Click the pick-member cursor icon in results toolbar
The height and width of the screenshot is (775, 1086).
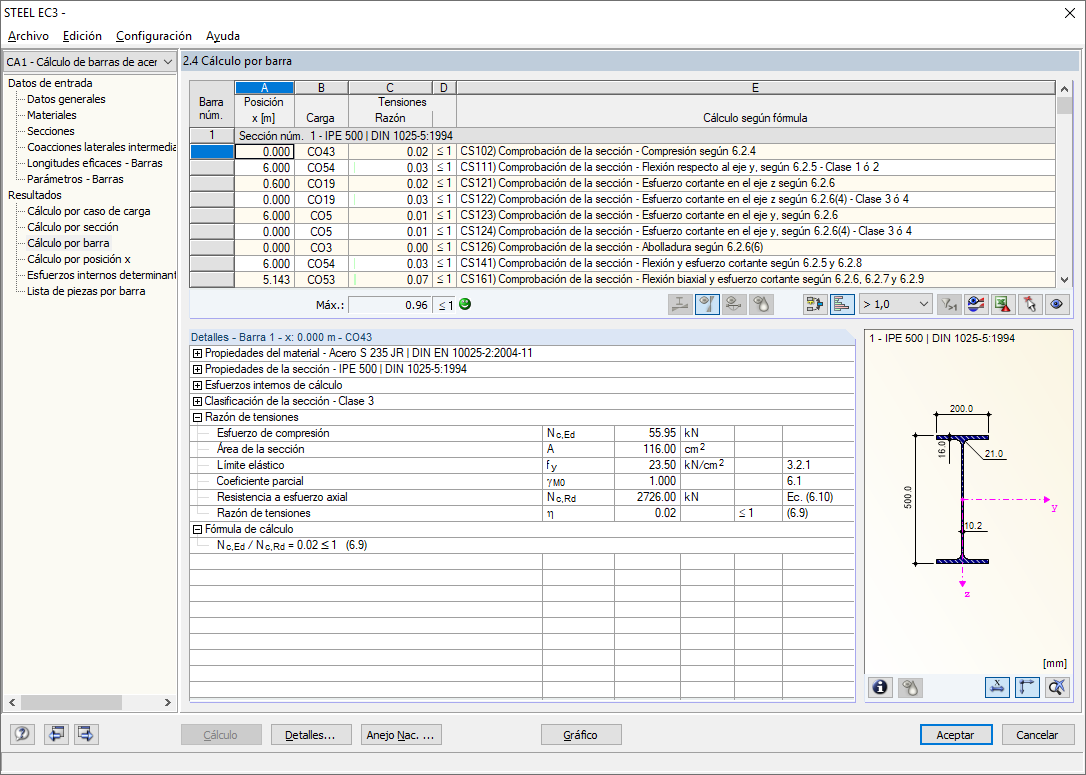(x=1029, y=304)
